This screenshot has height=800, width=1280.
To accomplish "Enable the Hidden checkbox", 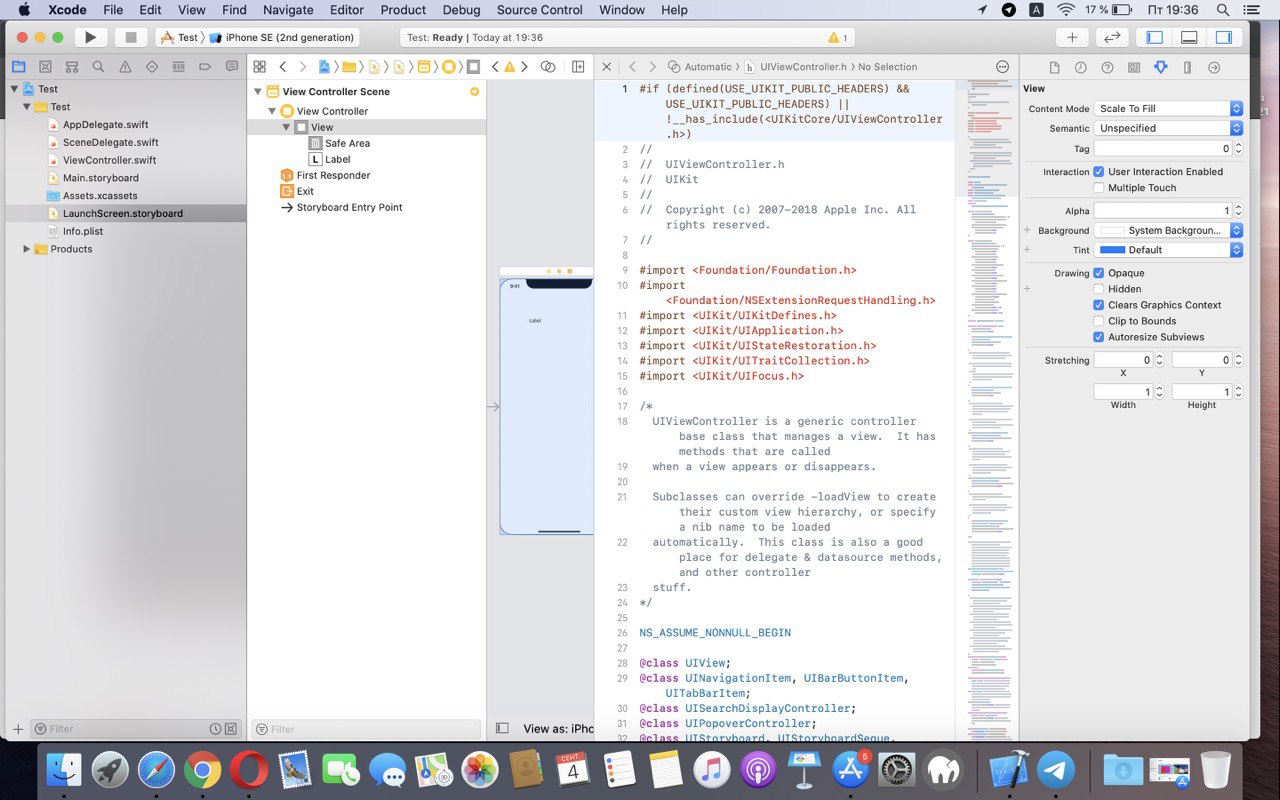I will (1099, 289).
